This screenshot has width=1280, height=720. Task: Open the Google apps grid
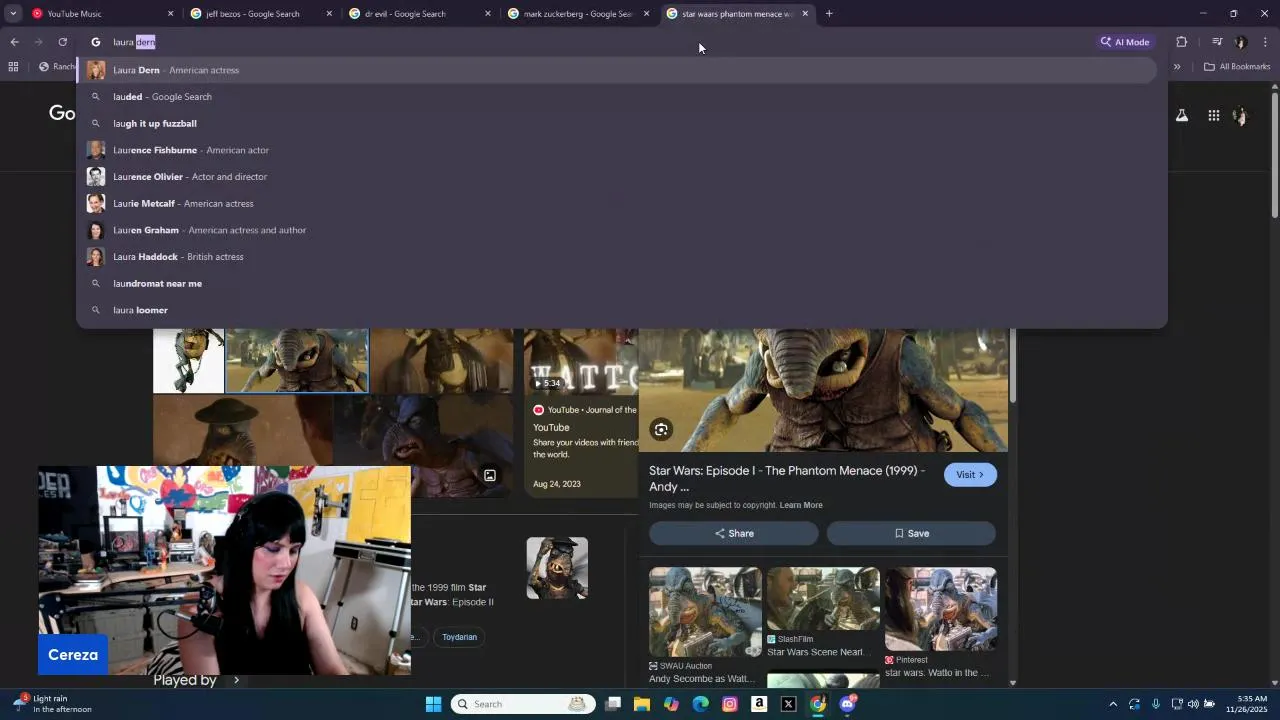click(x=1213, y=115)
